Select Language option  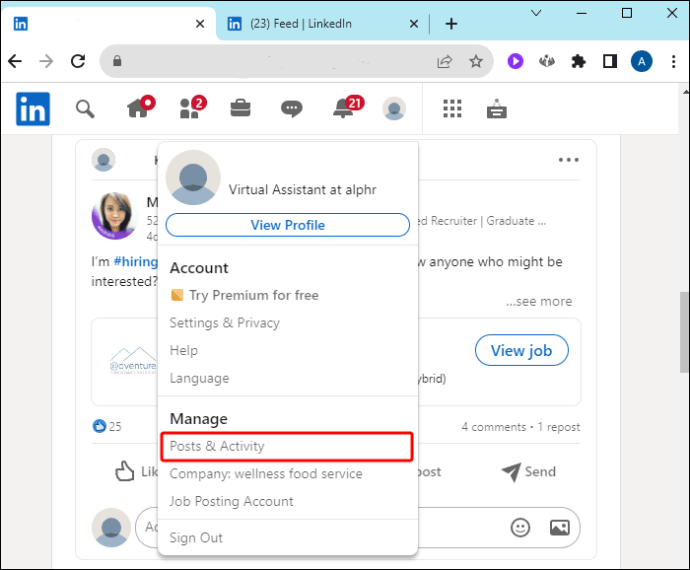tap(199, 378)
